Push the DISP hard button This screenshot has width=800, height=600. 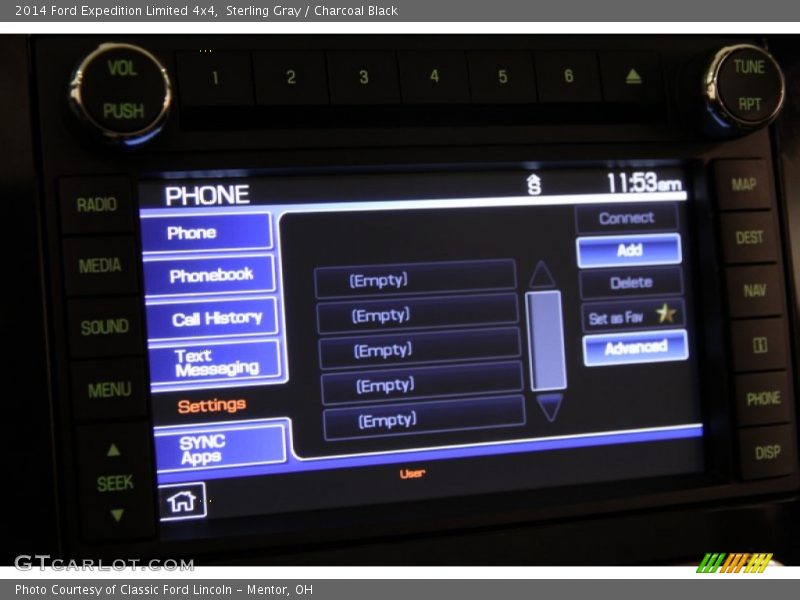coord(767,452)
